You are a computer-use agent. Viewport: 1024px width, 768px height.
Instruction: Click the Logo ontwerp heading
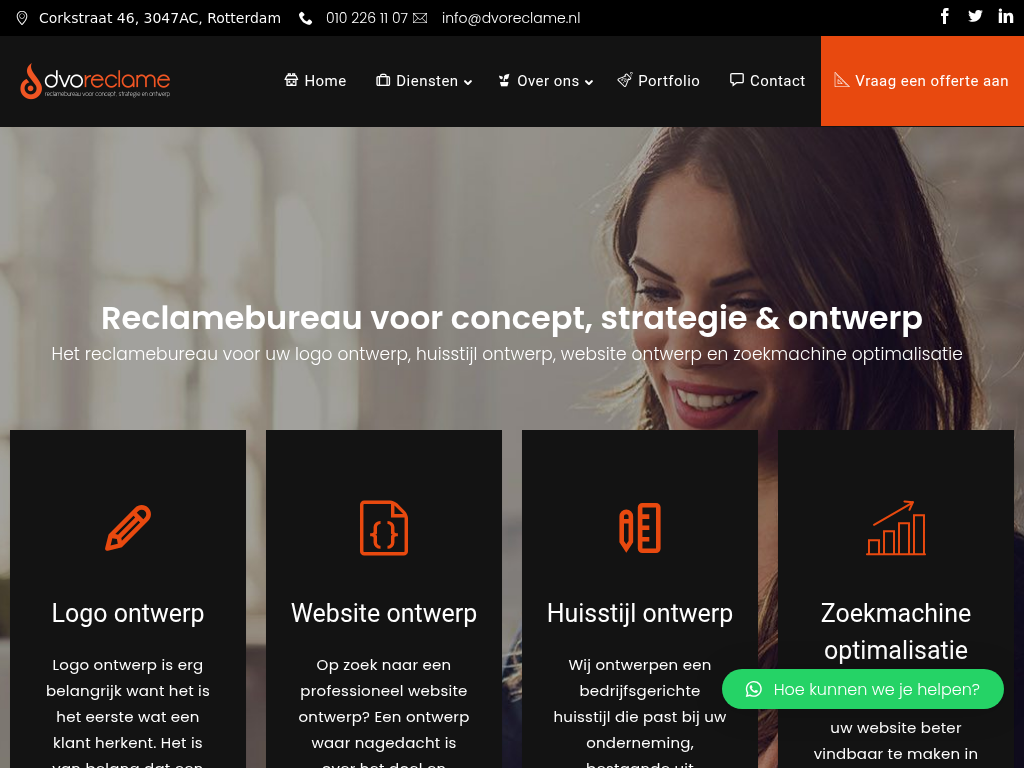coord(128,613)
